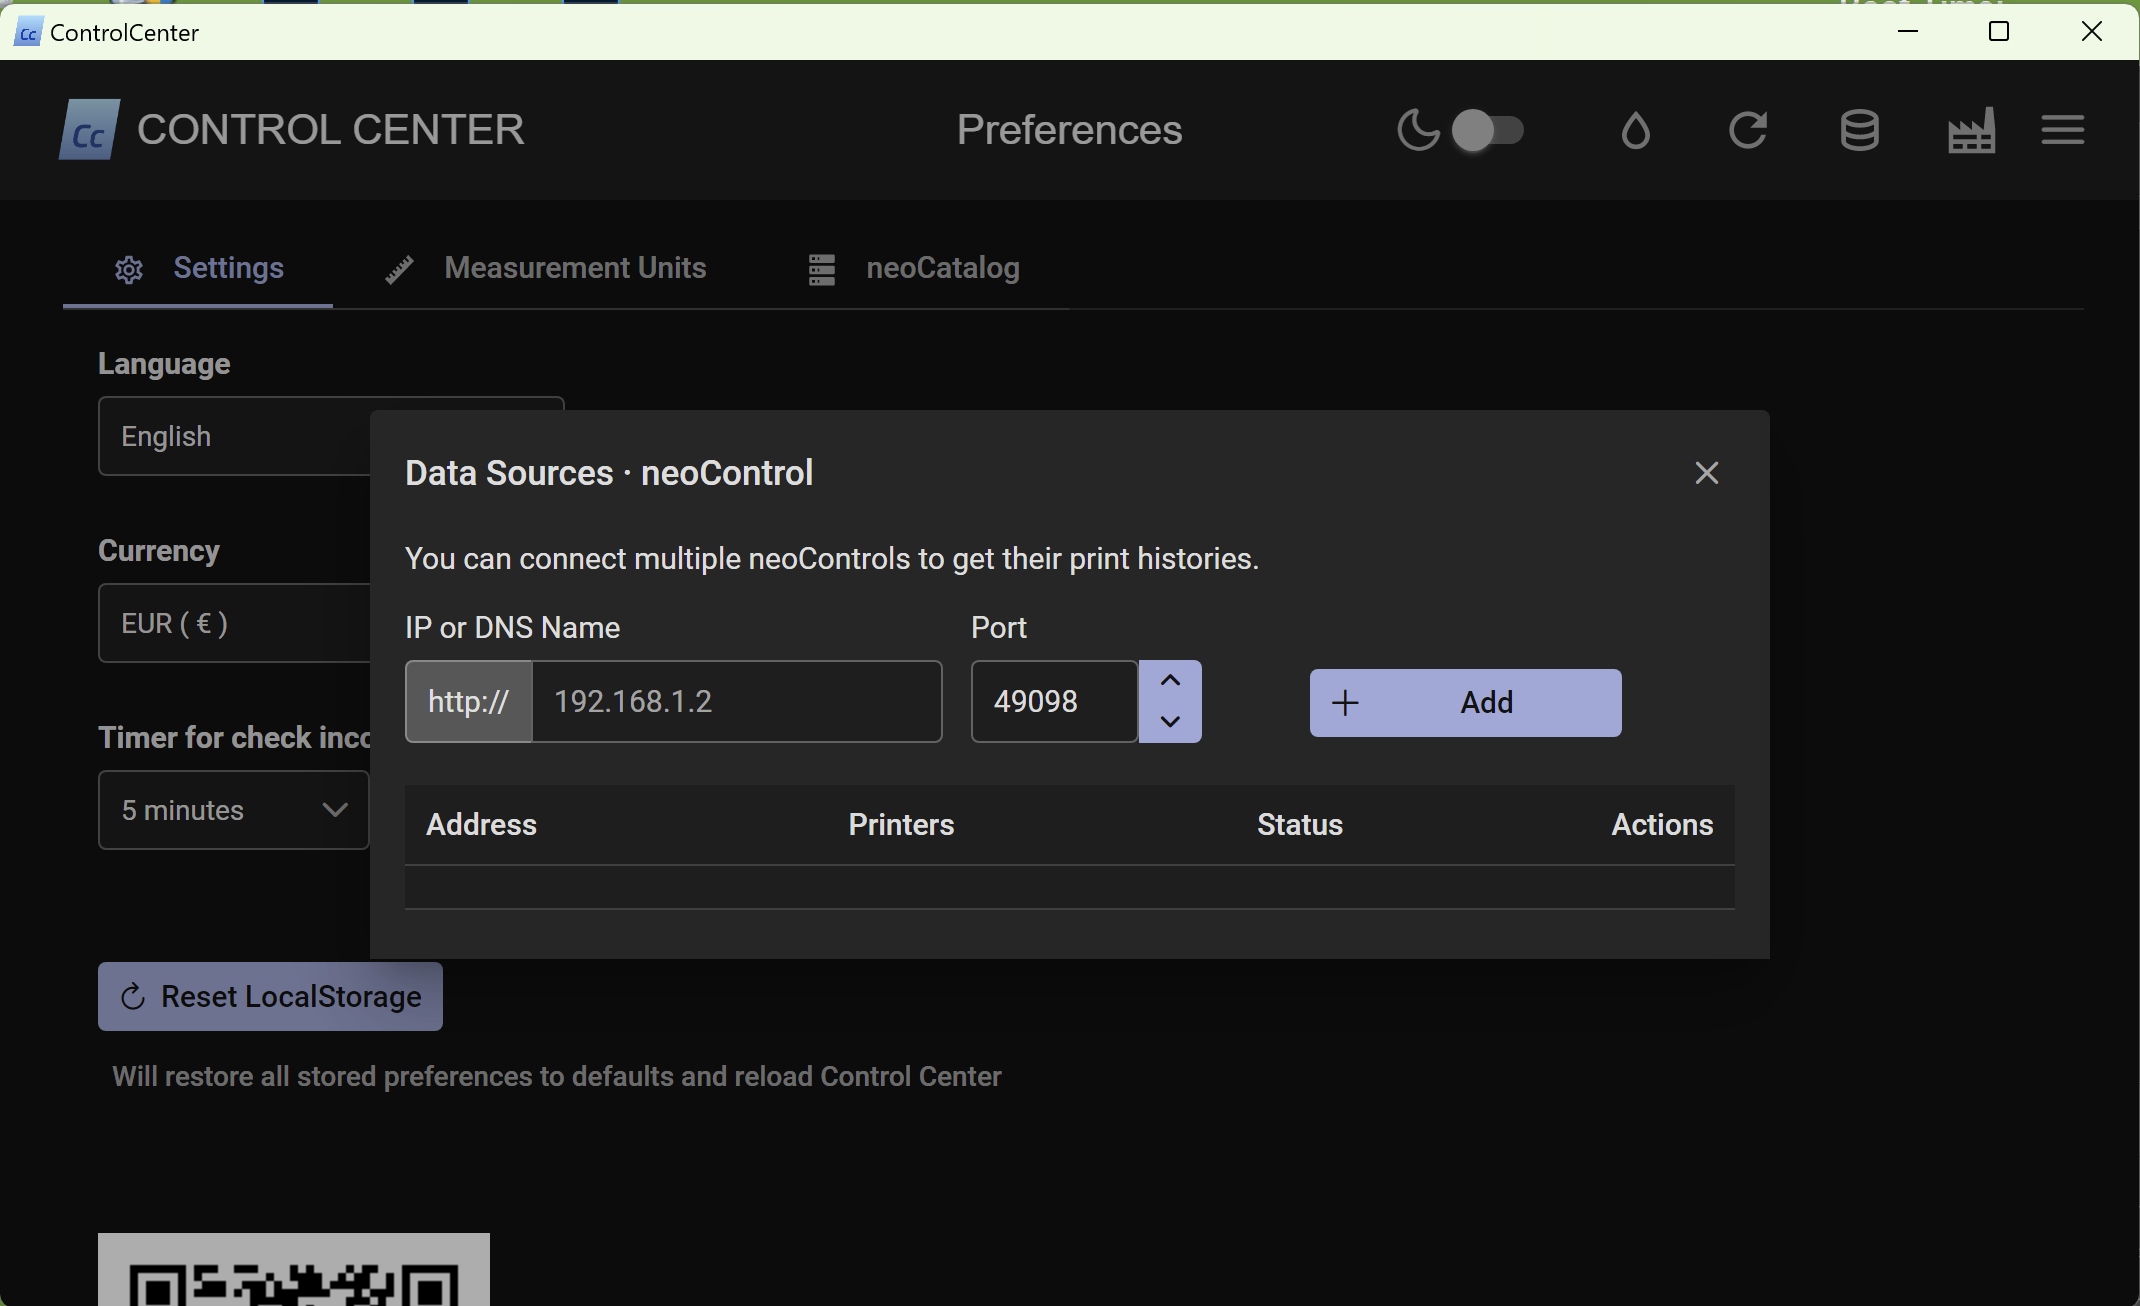This screenshot has height=1306, width=2140.
Task: Click the factory icon in header
Action: point(1971,130)
